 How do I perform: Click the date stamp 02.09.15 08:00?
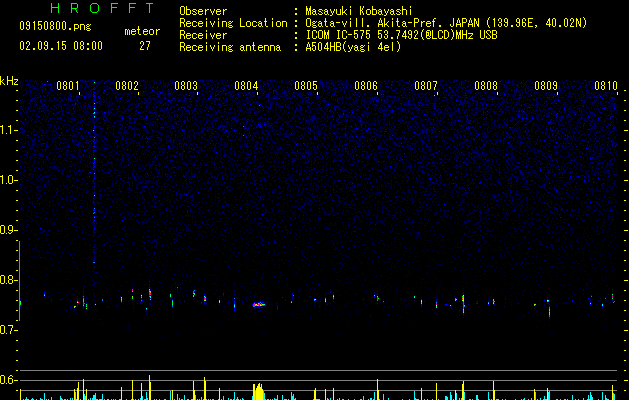(61, 46)
